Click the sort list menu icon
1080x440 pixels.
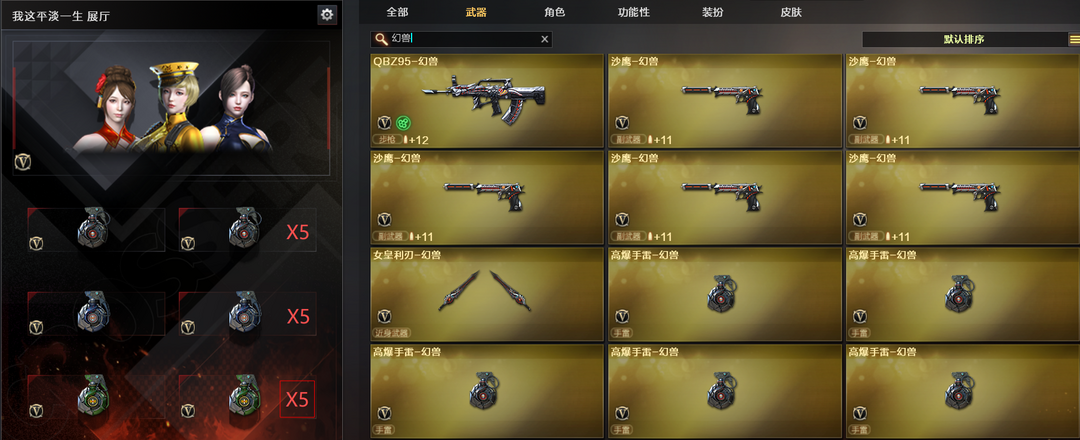(1074, 39)
